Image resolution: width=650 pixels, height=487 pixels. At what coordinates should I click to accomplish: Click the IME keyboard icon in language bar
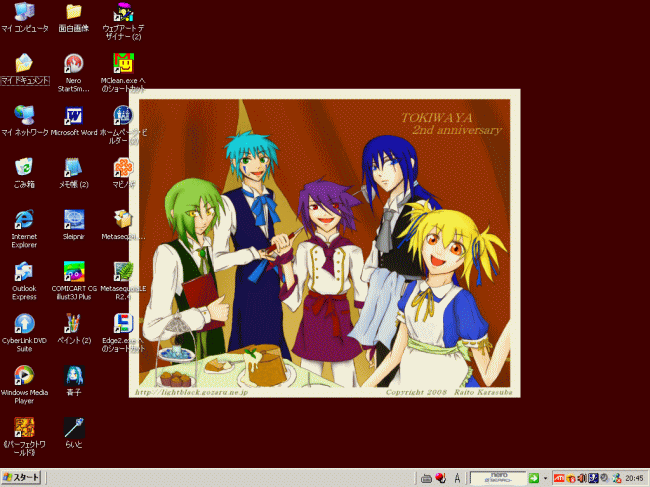coord(426,478)
